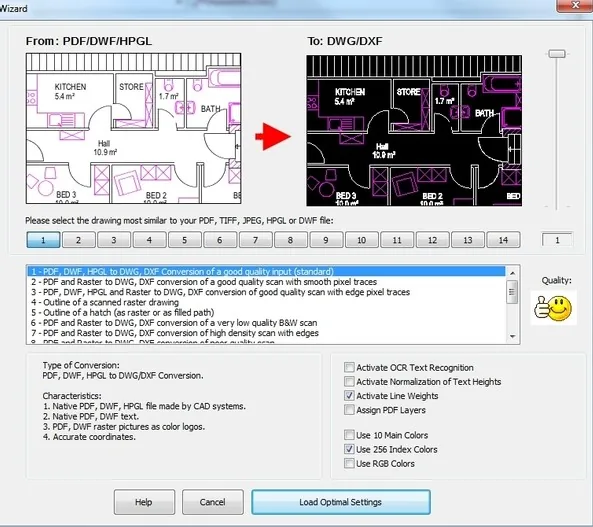Viewport: 593px width, 527px height.
Task: Select drawing type button 12
Action: [432, 240]
